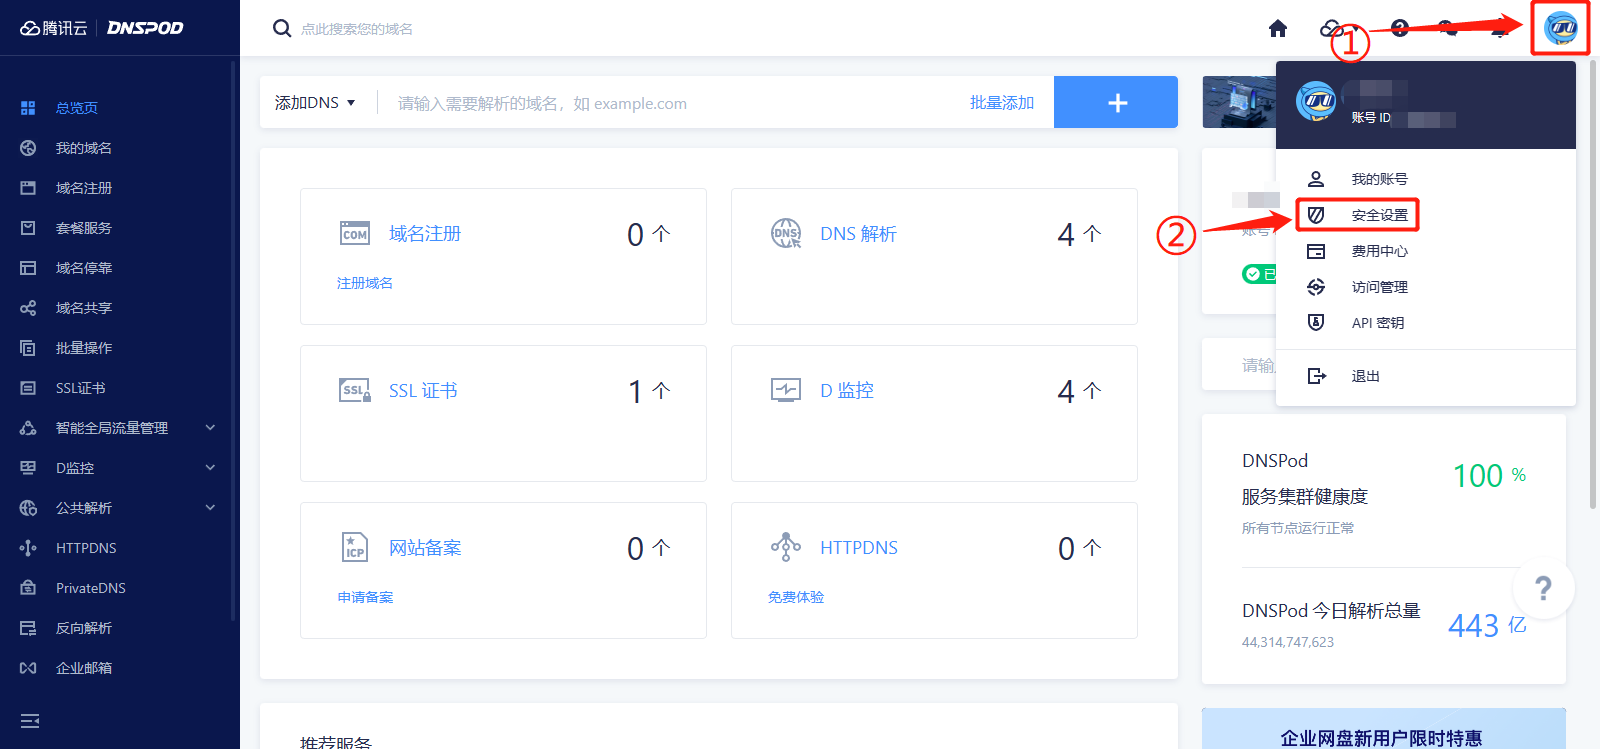Open the user avatar menu
The width and height of the screenshot is (1600, 749).
1560,28
